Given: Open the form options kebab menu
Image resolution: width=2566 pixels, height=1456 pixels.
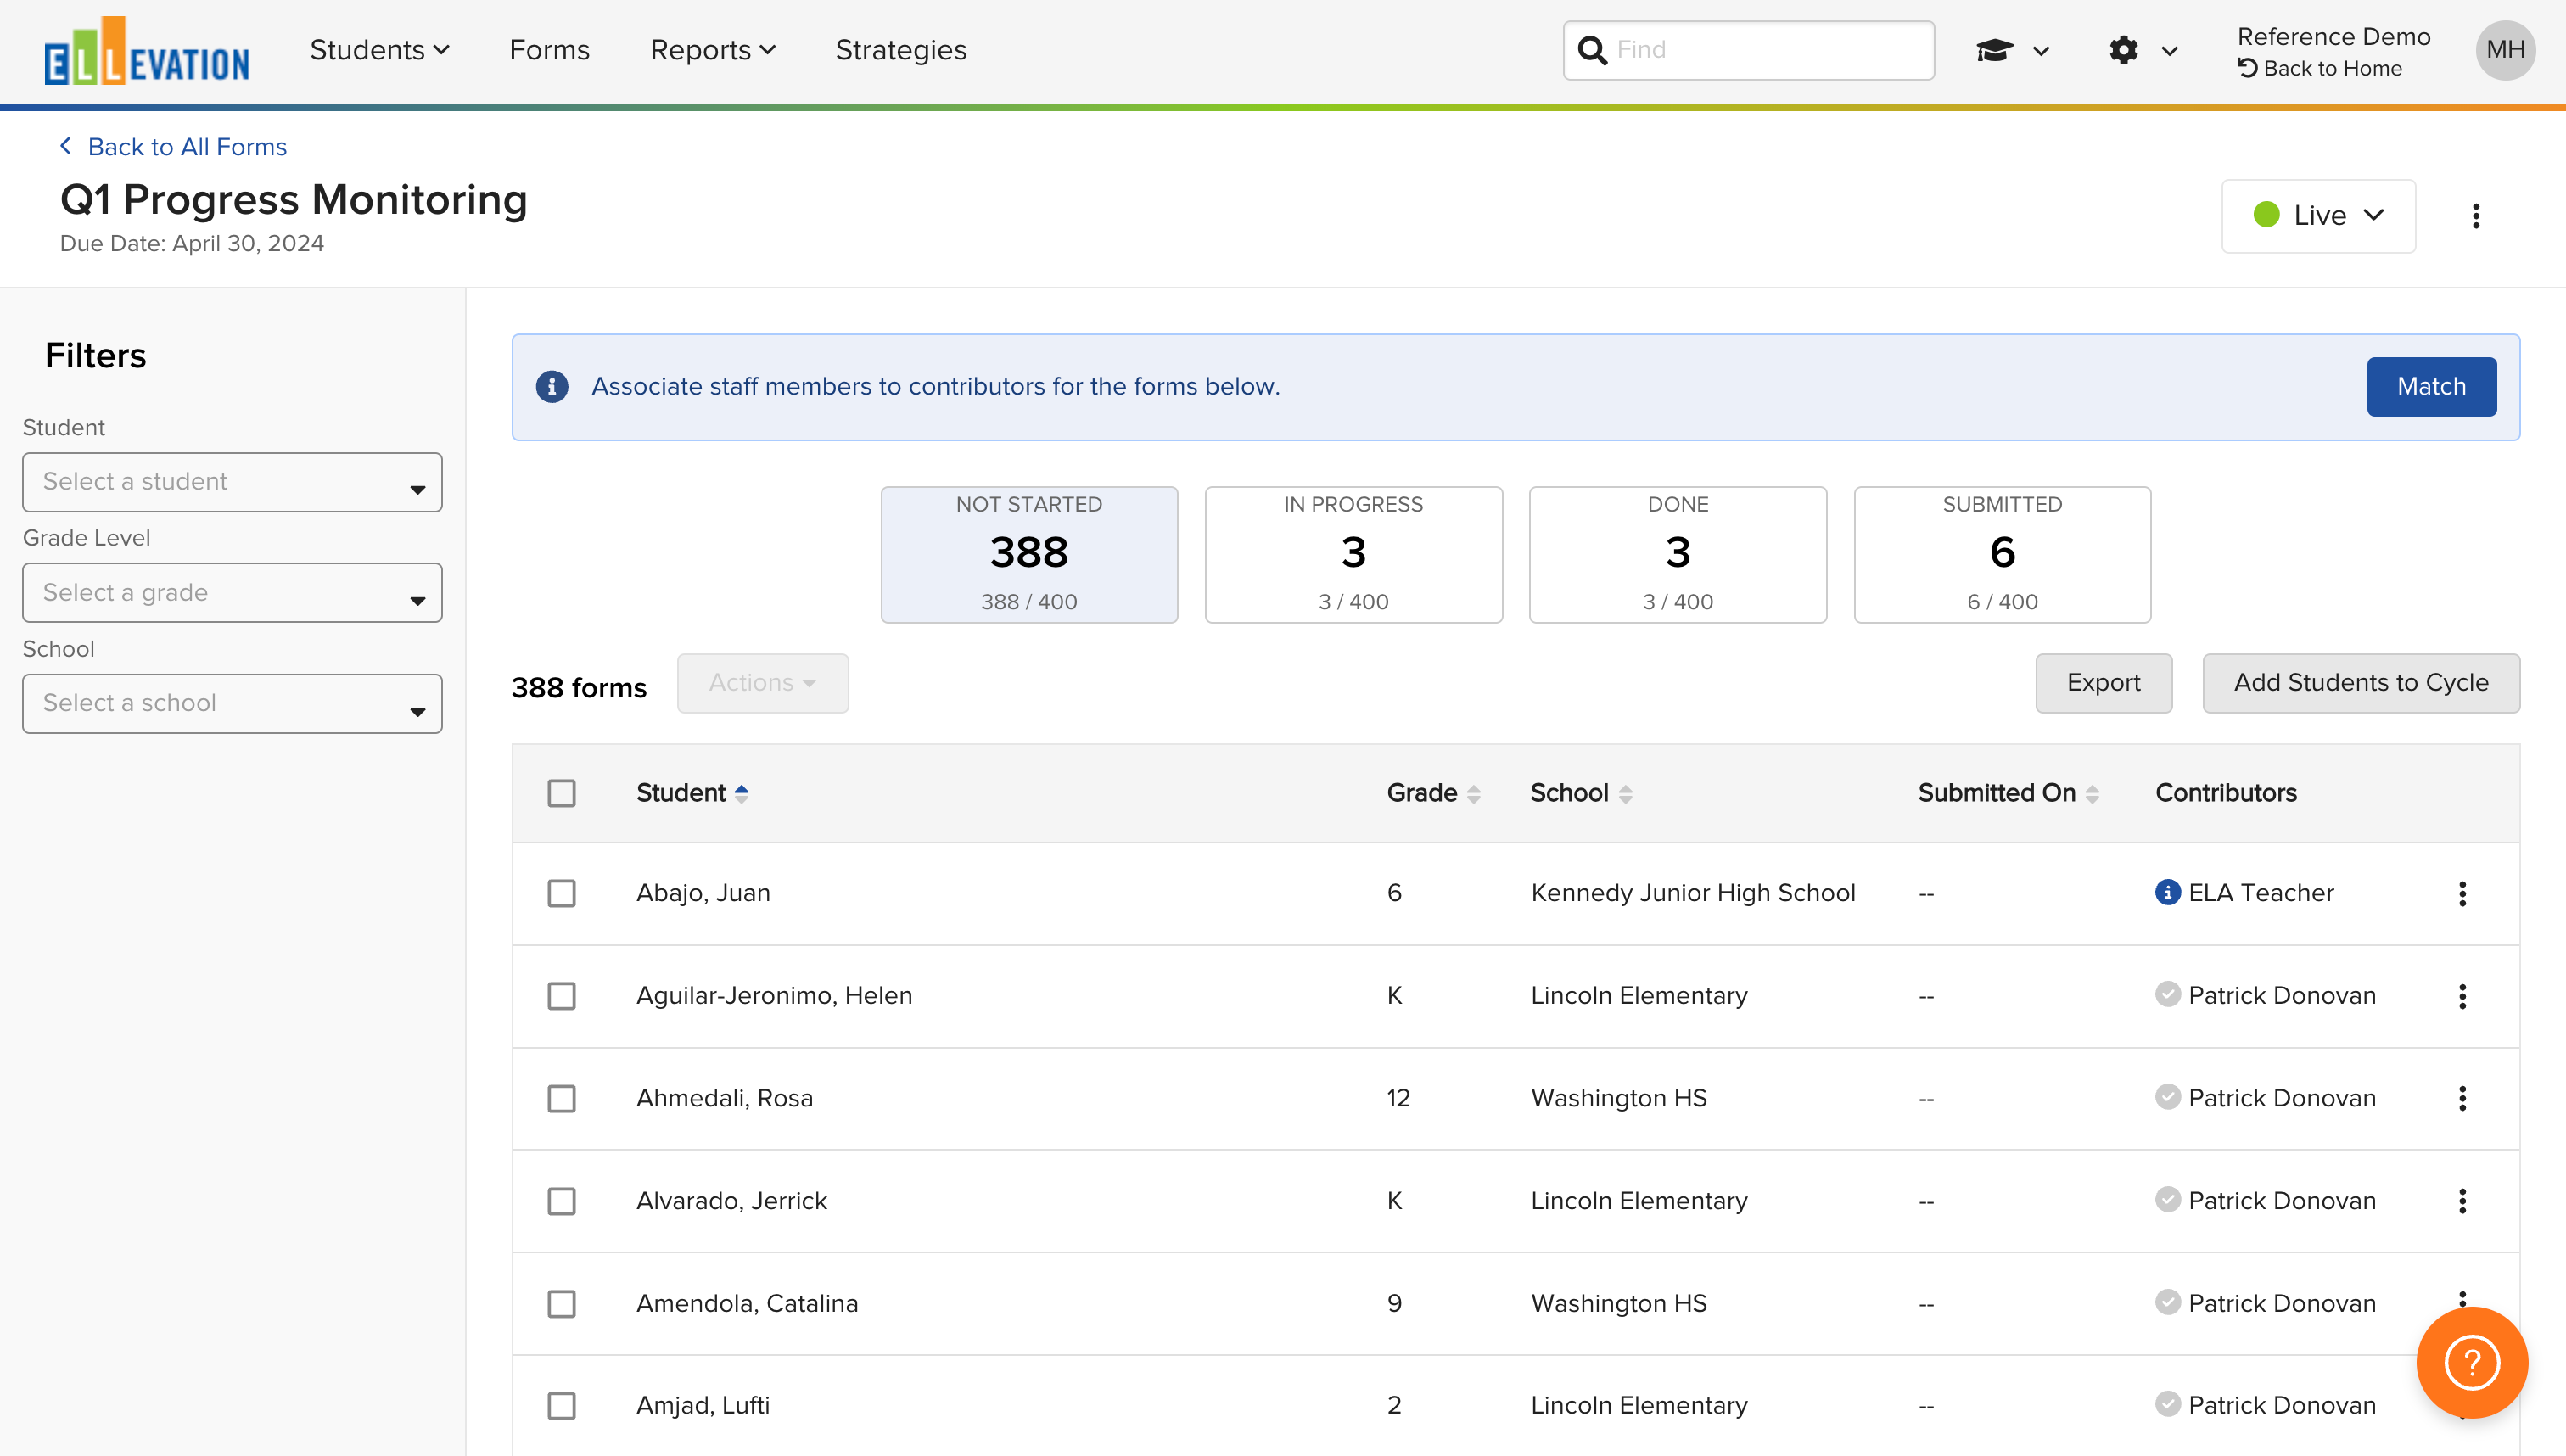Looking at the screenshot, I should tap(2476, 216).
